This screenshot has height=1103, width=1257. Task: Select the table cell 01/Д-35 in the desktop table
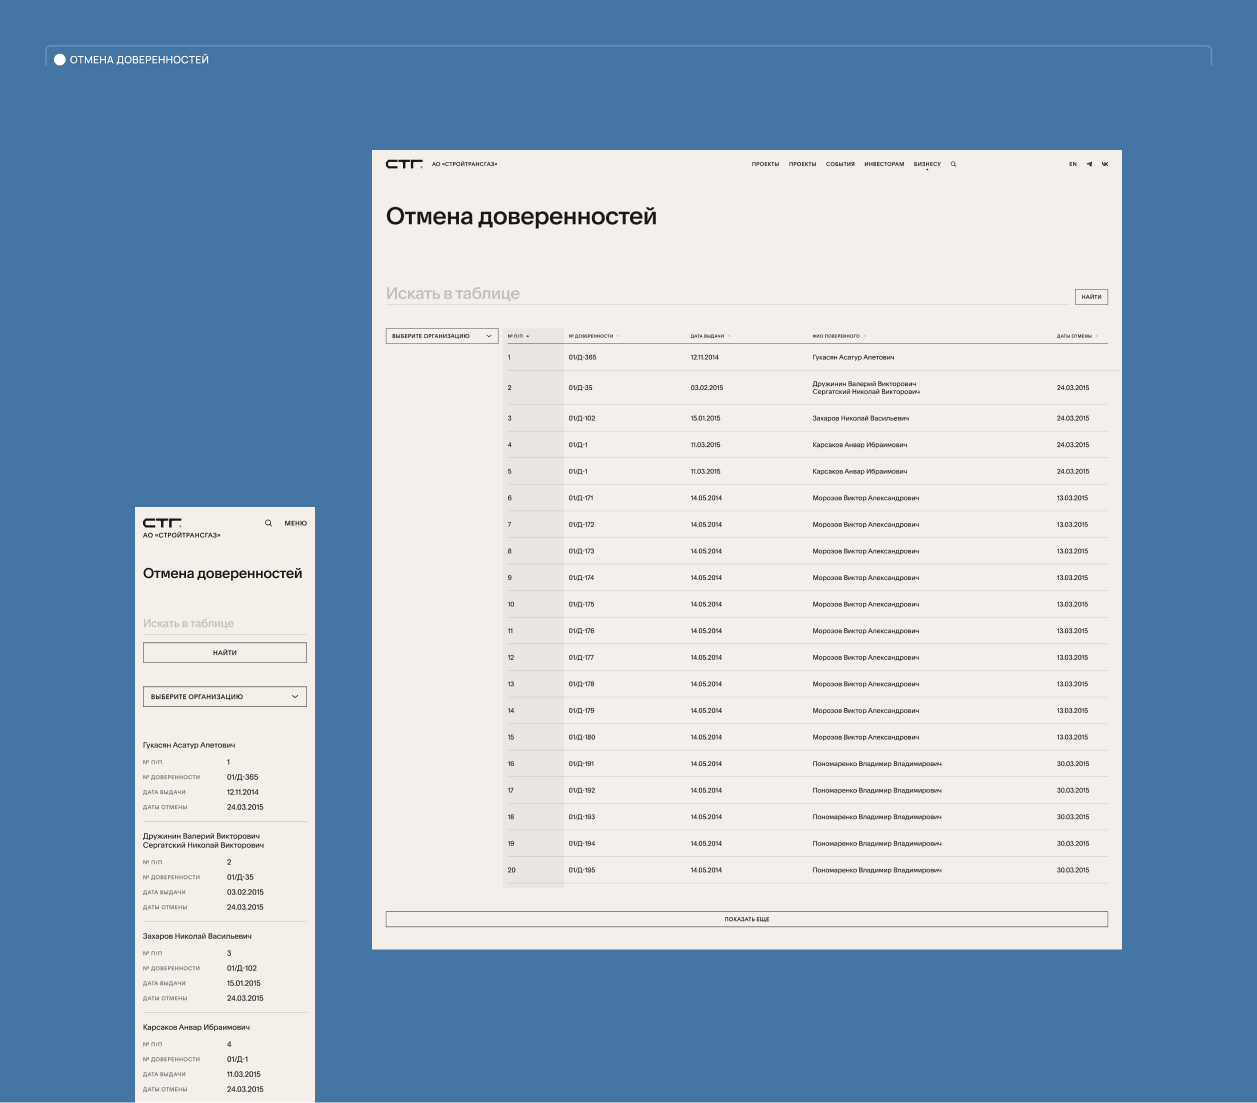coord(580,388)
